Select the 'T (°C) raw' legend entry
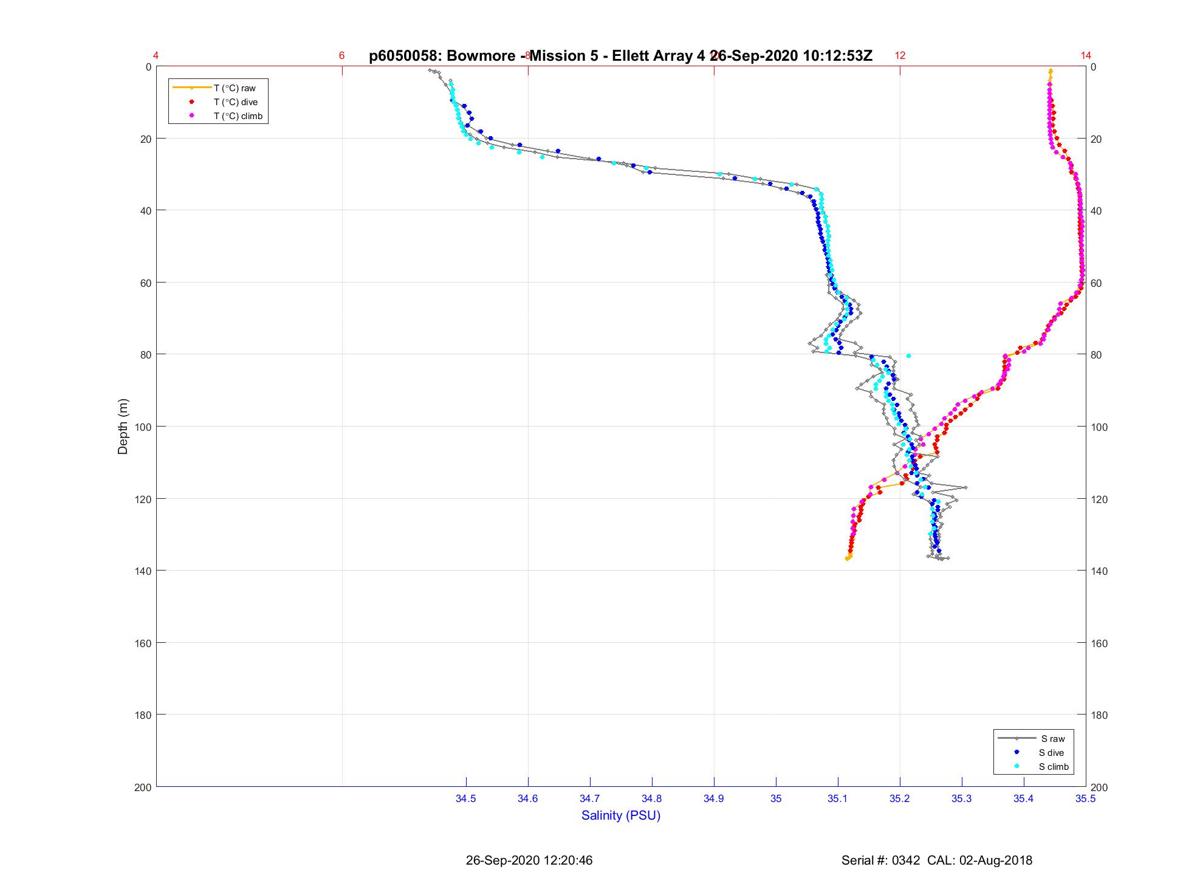1200x885 pixels. 235,88
